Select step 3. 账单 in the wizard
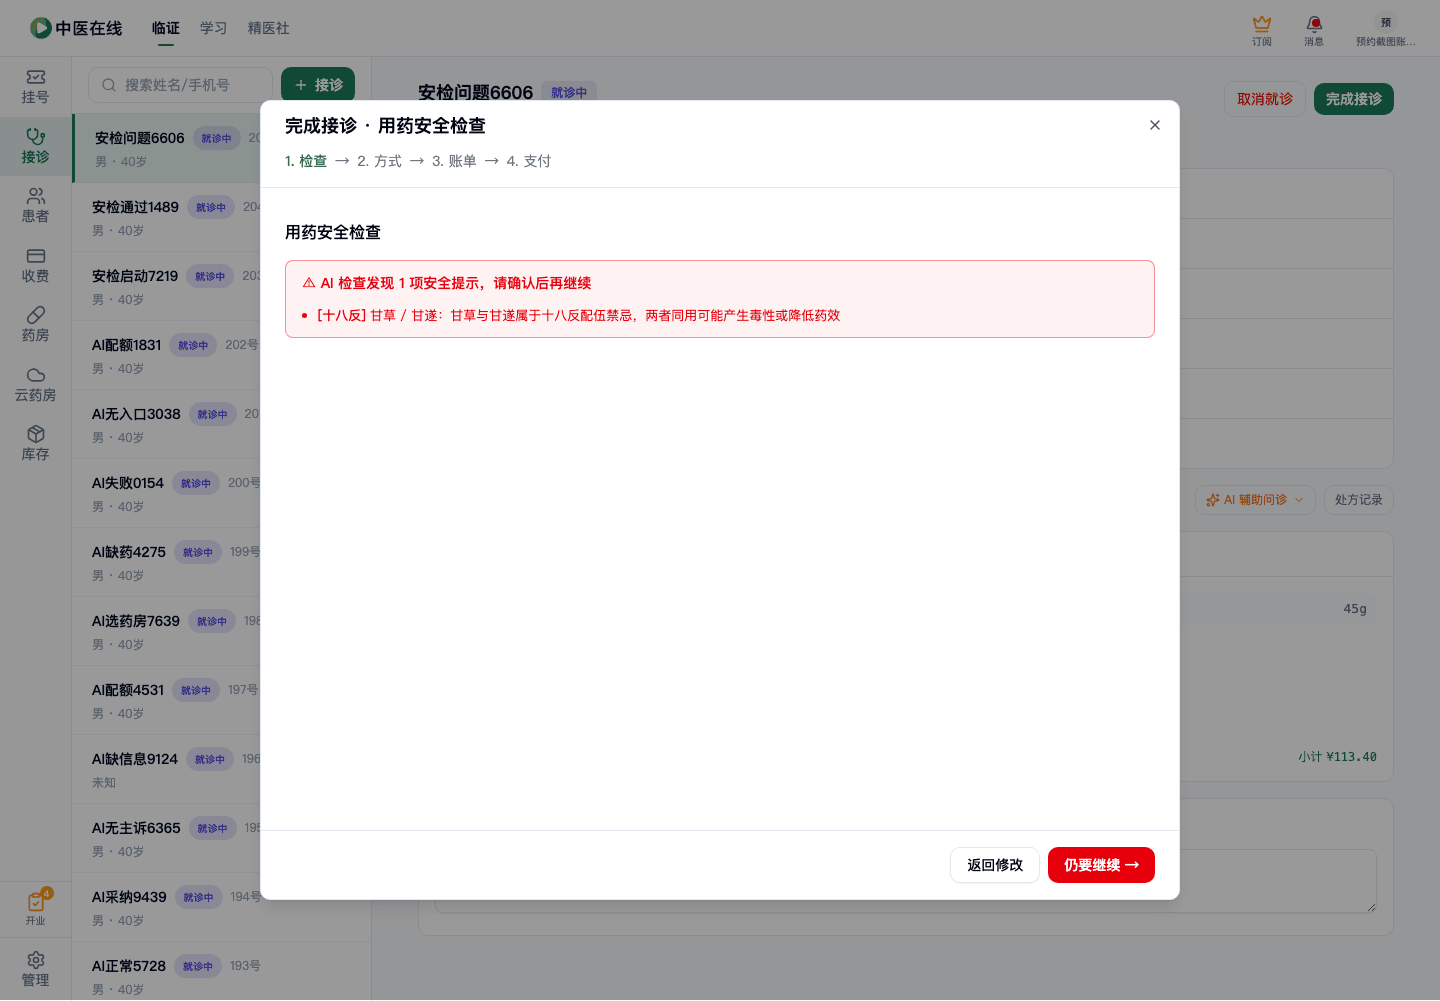This screenshot has height=1001, width=1440. 454,161
